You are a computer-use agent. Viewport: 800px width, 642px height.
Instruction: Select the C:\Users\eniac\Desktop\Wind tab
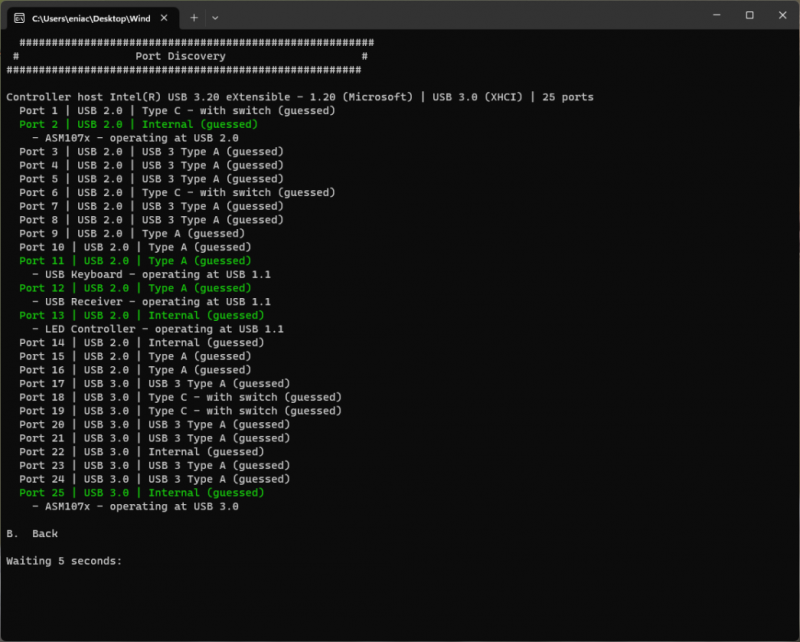pos(93,18)
